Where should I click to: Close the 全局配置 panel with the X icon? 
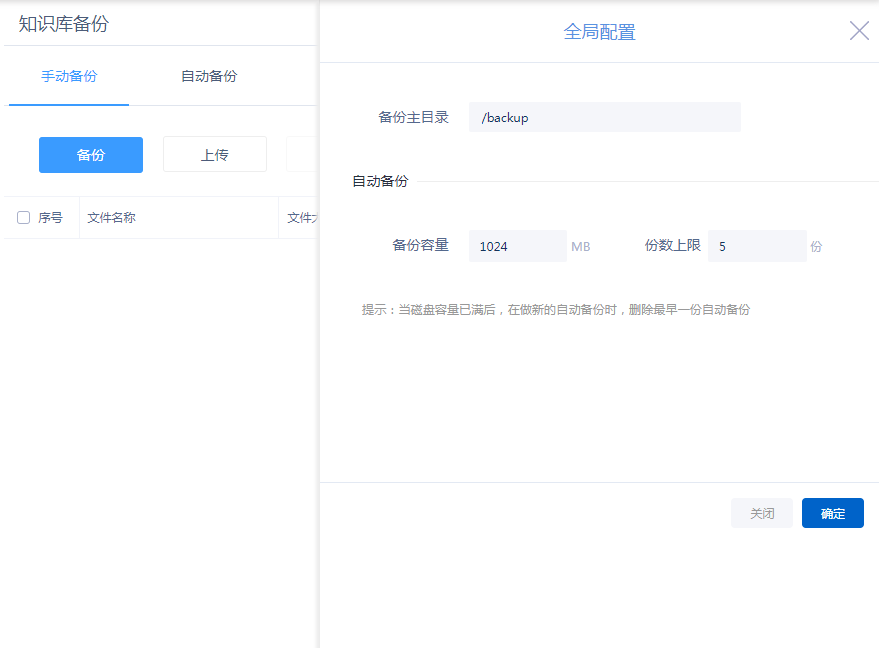859,31
